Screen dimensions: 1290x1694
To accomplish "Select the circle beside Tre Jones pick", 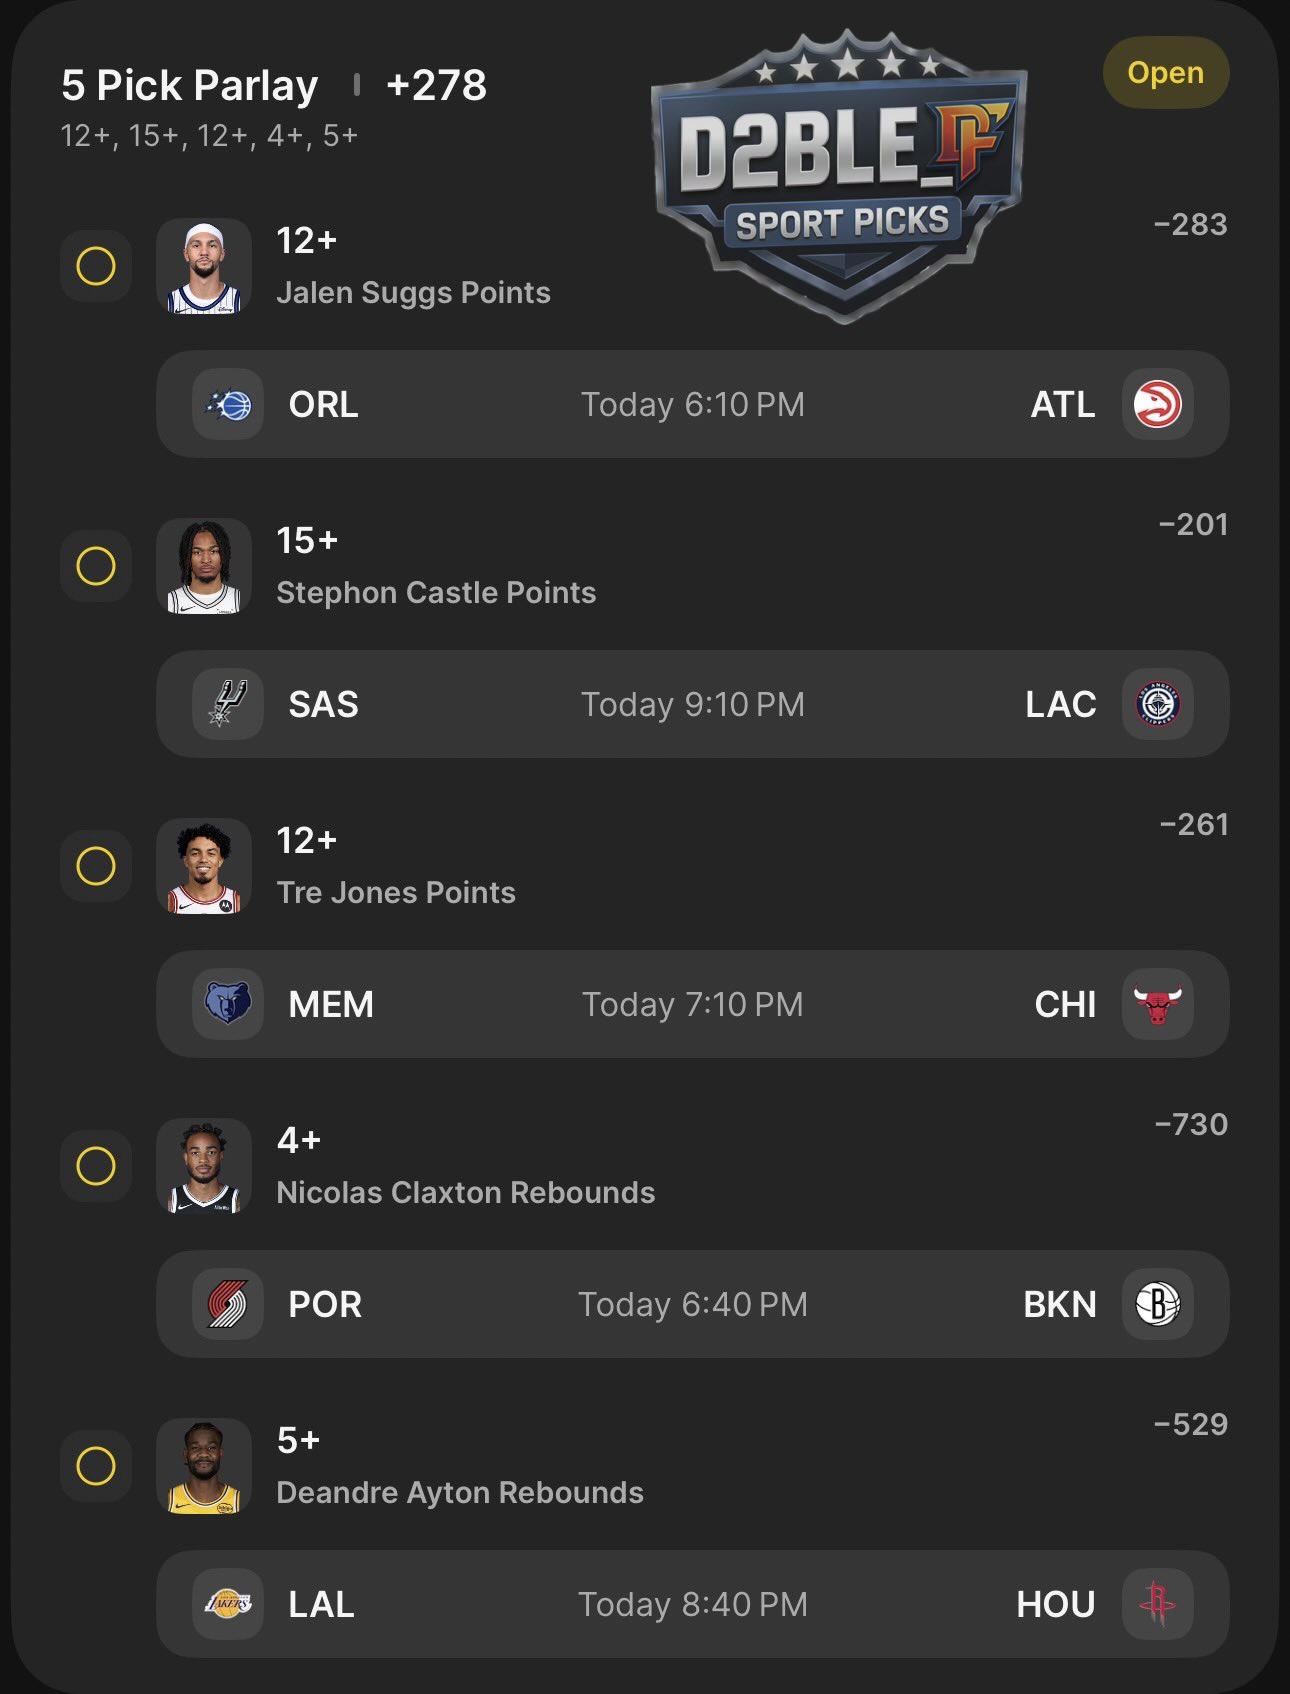I will point(96,866).
